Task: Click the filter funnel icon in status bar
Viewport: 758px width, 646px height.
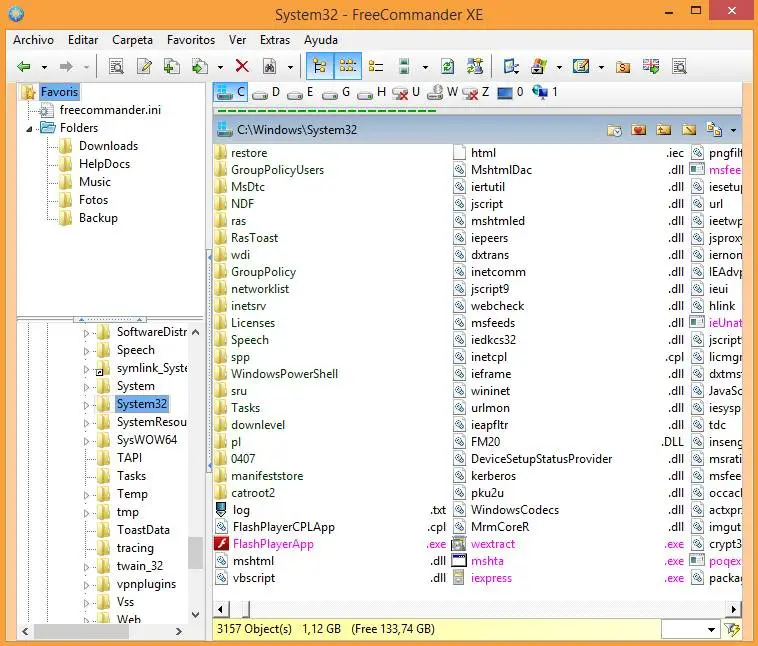Action: [x=732, y=629]
